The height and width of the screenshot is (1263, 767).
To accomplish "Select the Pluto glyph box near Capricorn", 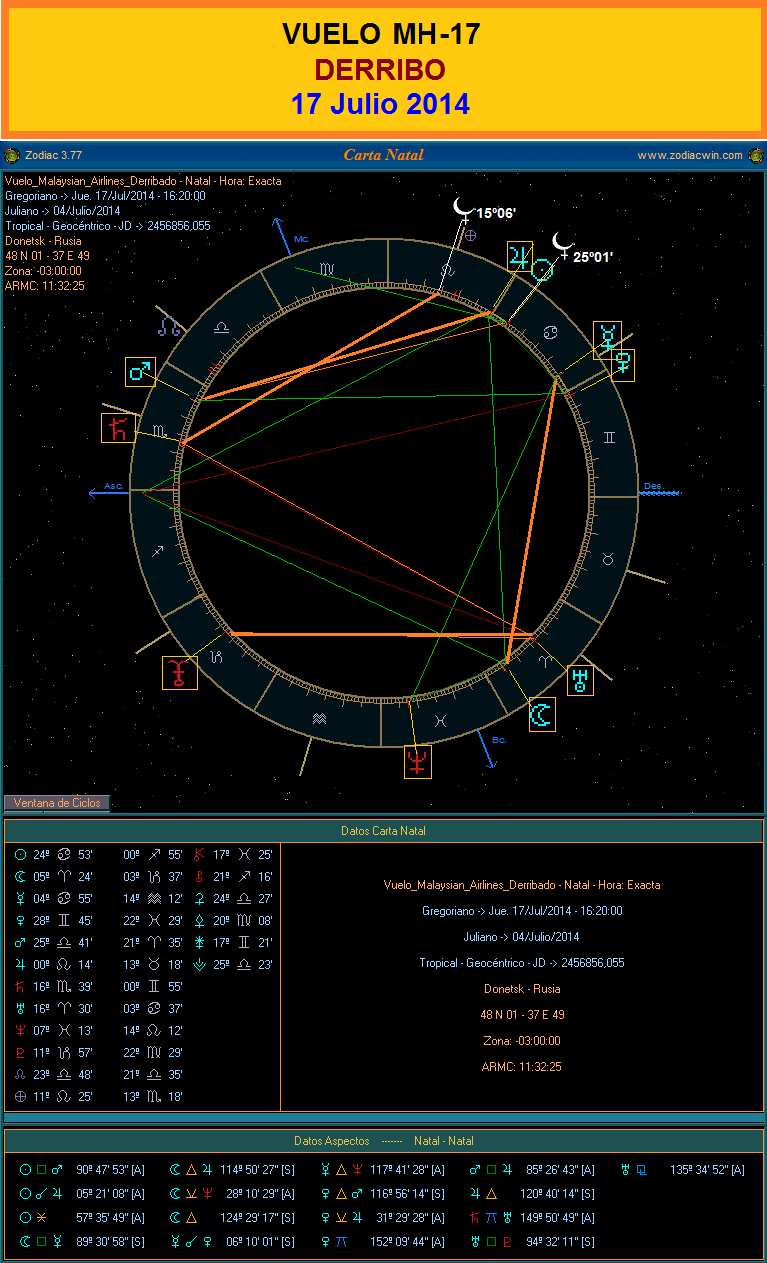I will 180,672.
